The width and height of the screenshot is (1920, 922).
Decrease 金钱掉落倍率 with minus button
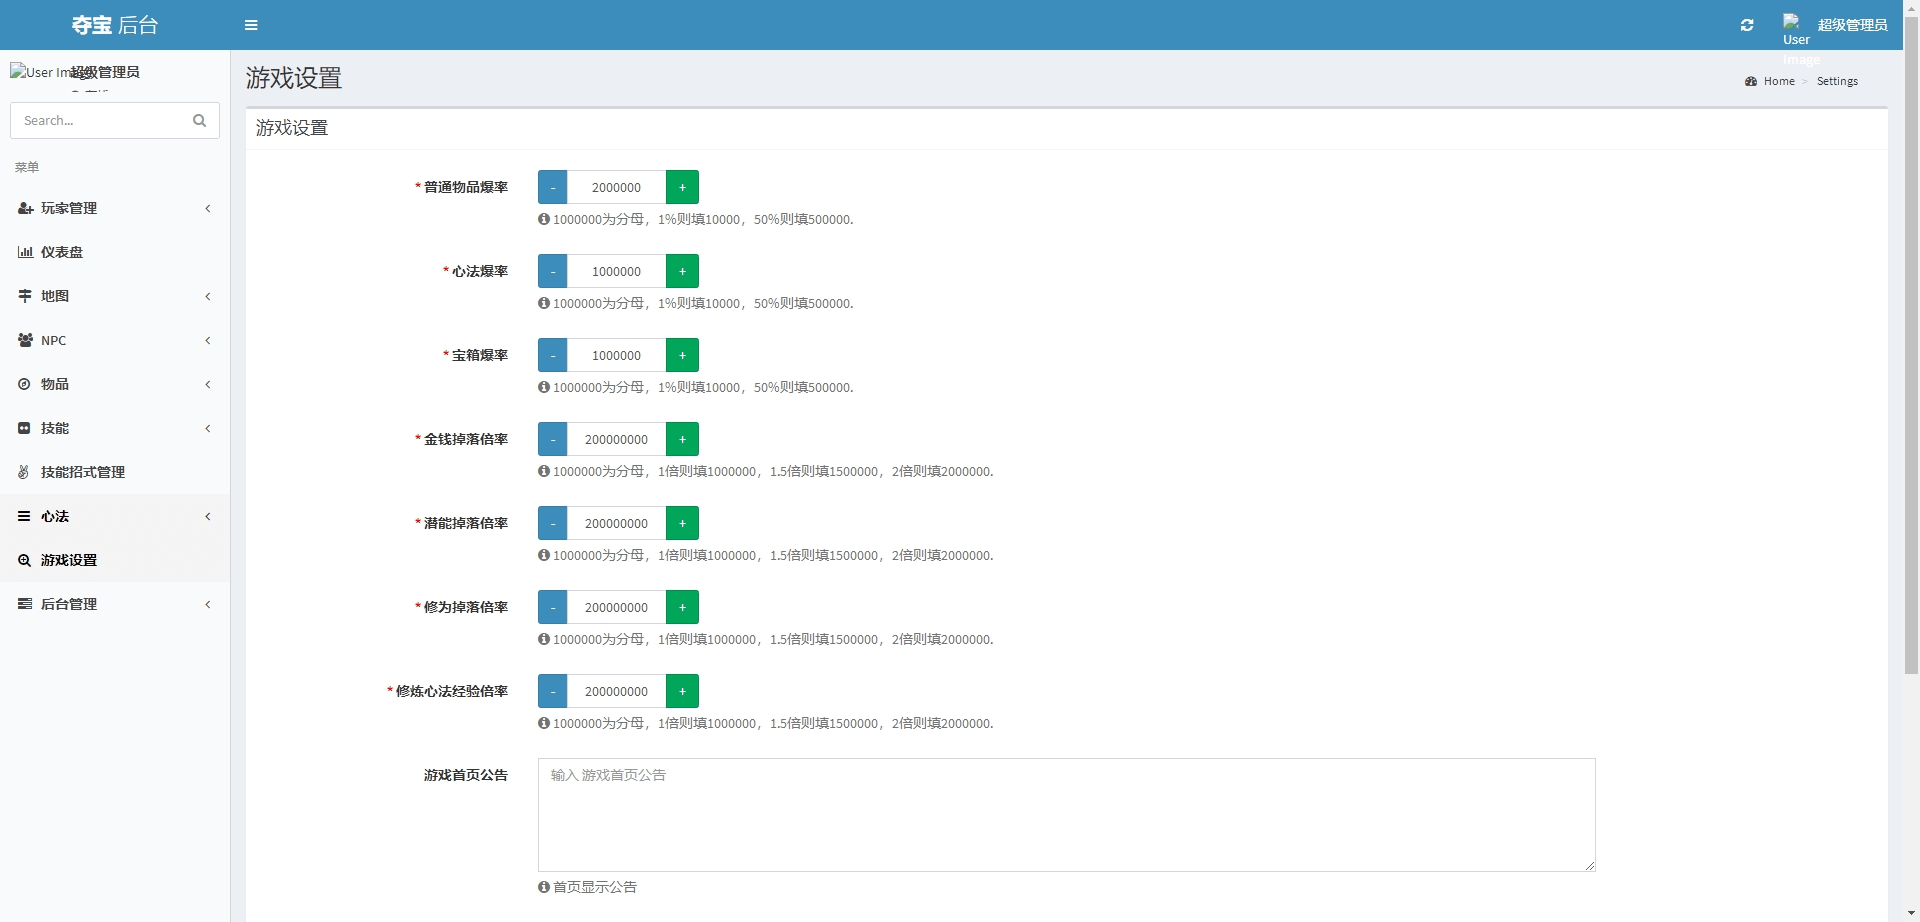tap(552, 439)
